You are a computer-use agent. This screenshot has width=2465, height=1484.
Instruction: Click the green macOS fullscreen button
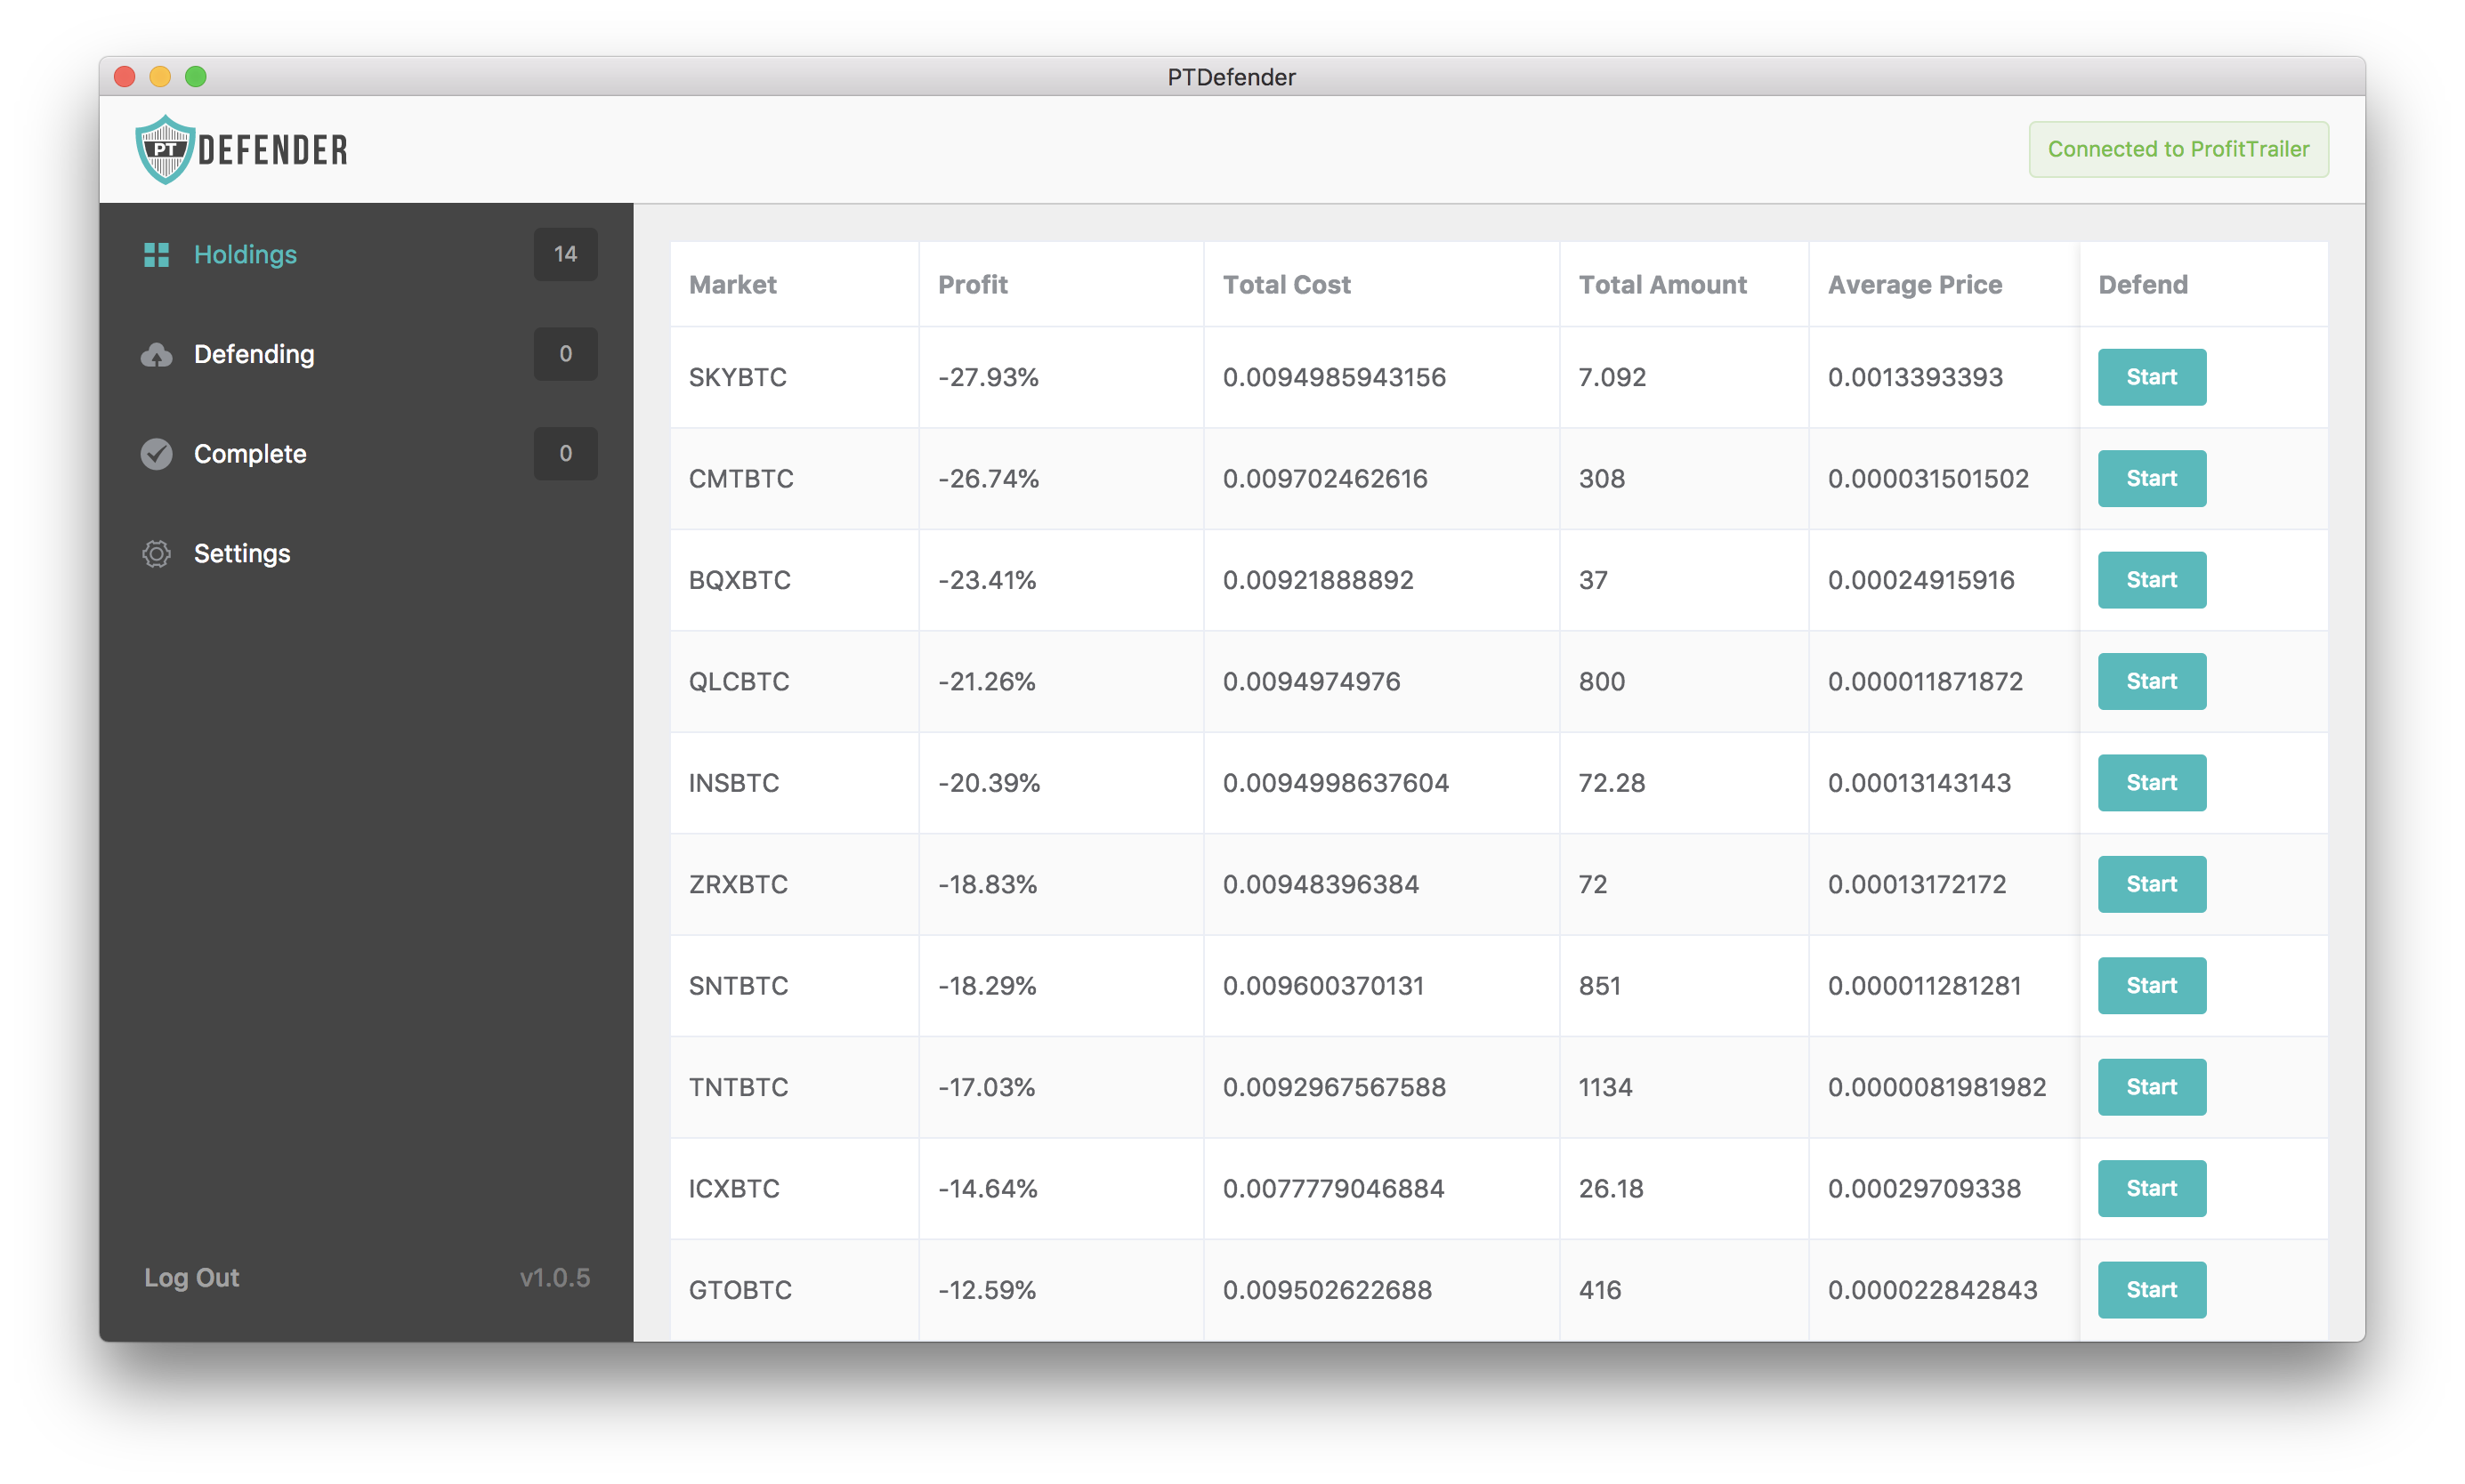[196, 77]
